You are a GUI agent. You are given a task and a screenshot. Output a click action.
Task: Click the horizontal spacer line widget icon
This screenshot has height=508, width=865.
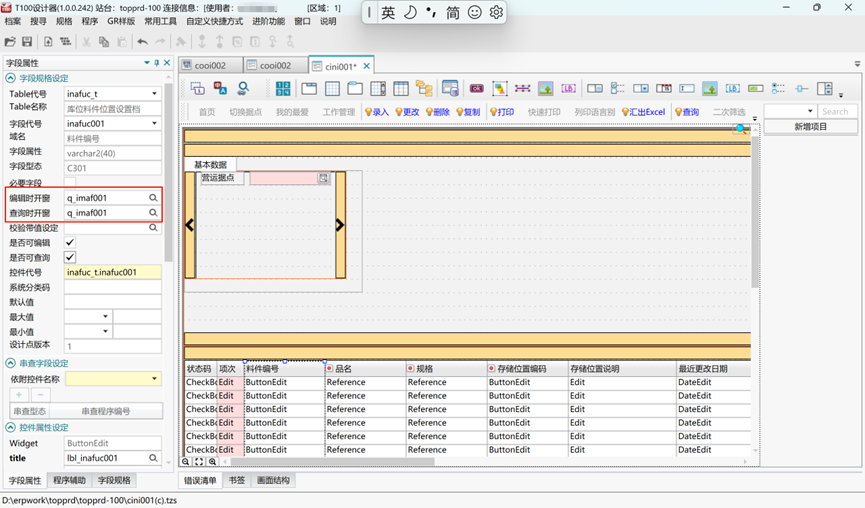click(522, 88)
